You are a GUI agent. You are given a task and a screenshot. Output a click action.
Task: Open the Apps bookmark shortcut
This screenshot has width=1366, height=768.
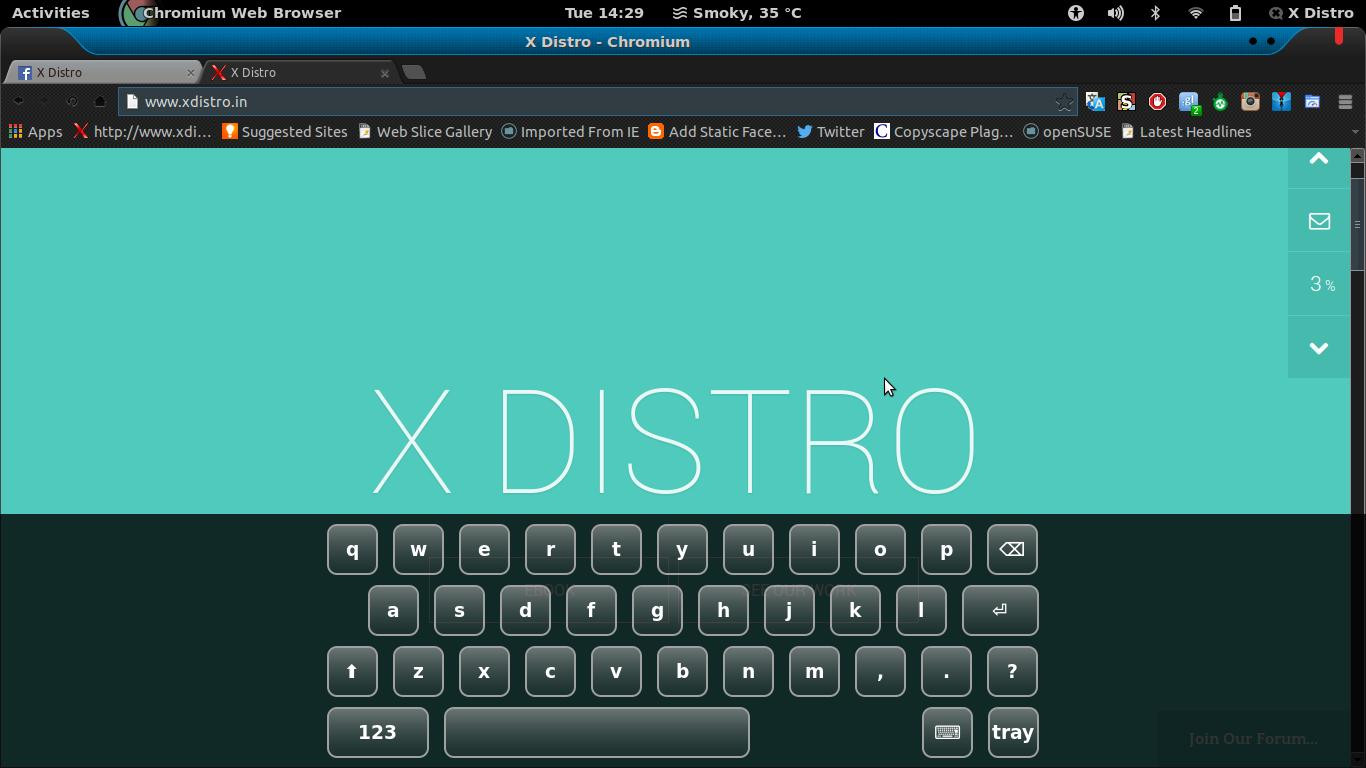pos(36,132)
